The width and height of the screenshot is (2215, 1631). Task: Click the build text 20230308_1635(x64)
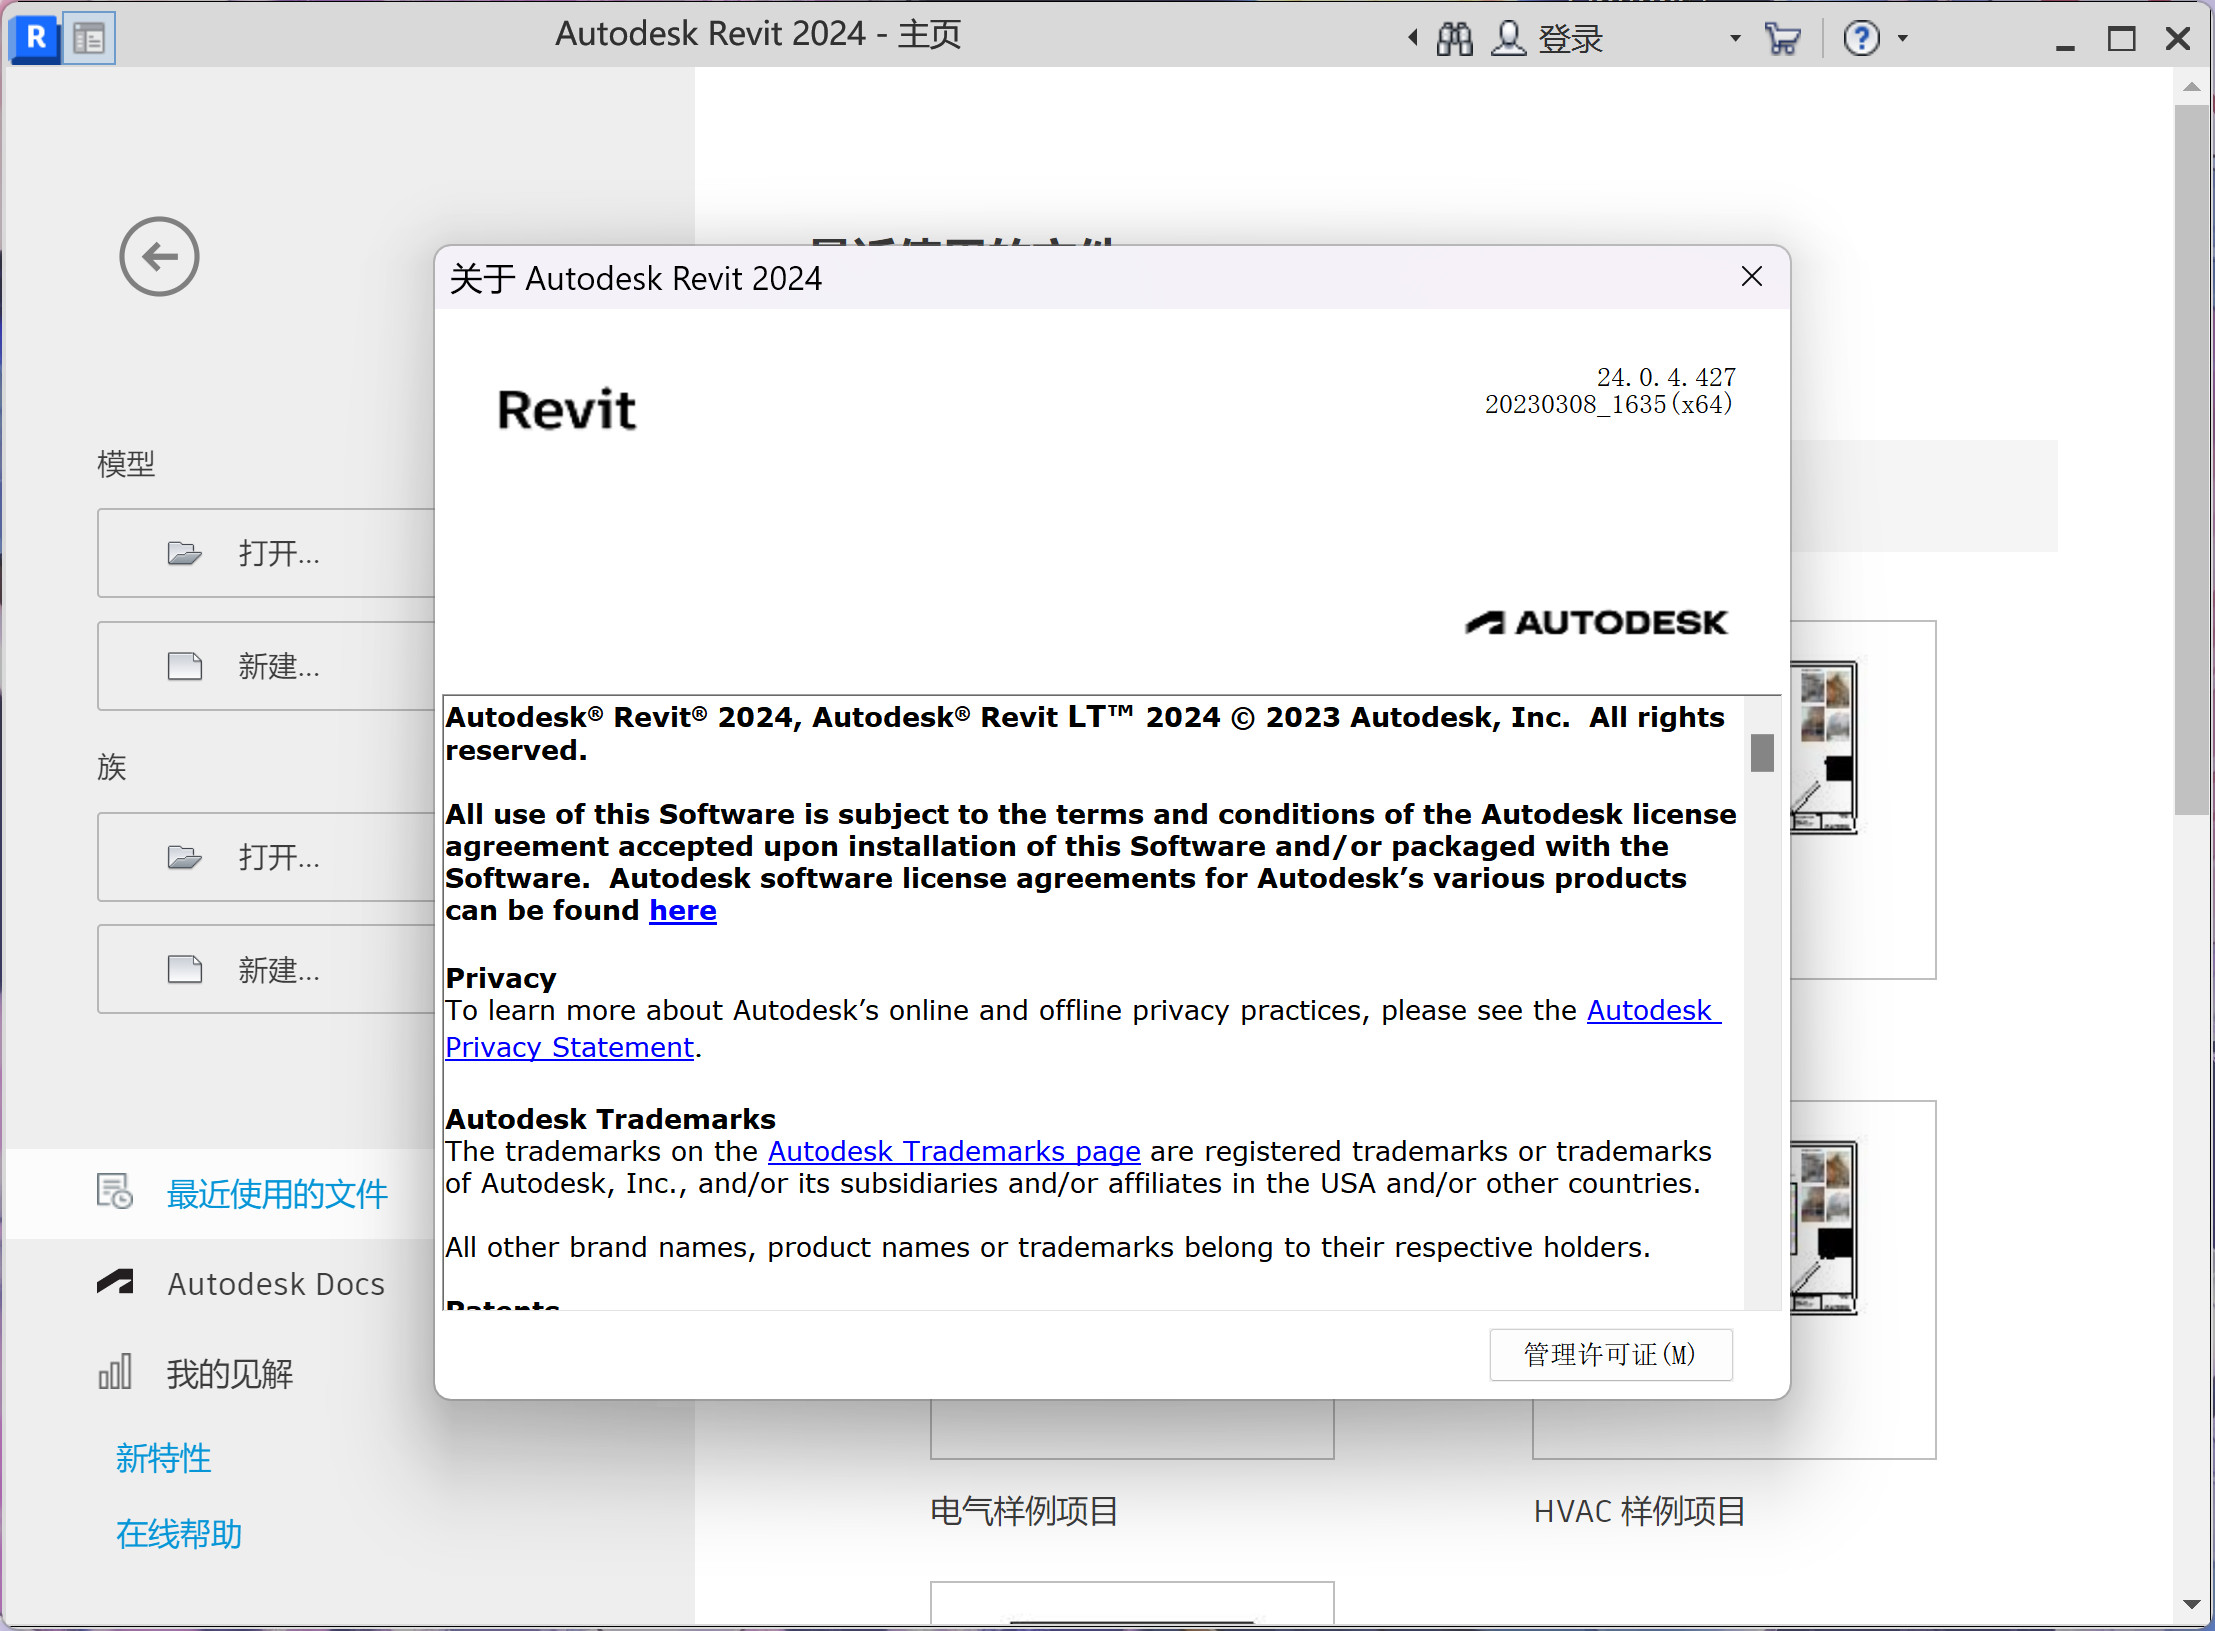(x=1608, y=404)
